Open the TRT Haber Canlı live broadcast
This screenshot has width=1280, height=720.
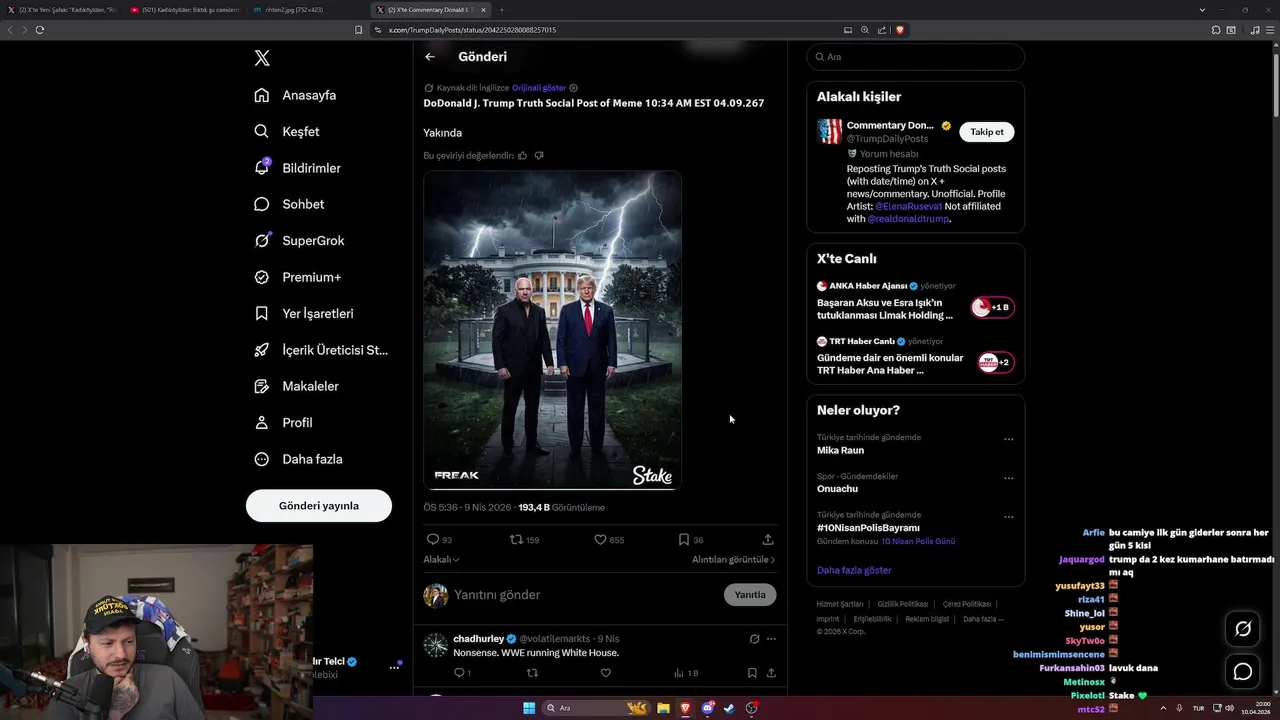click(x=915, y=356)
